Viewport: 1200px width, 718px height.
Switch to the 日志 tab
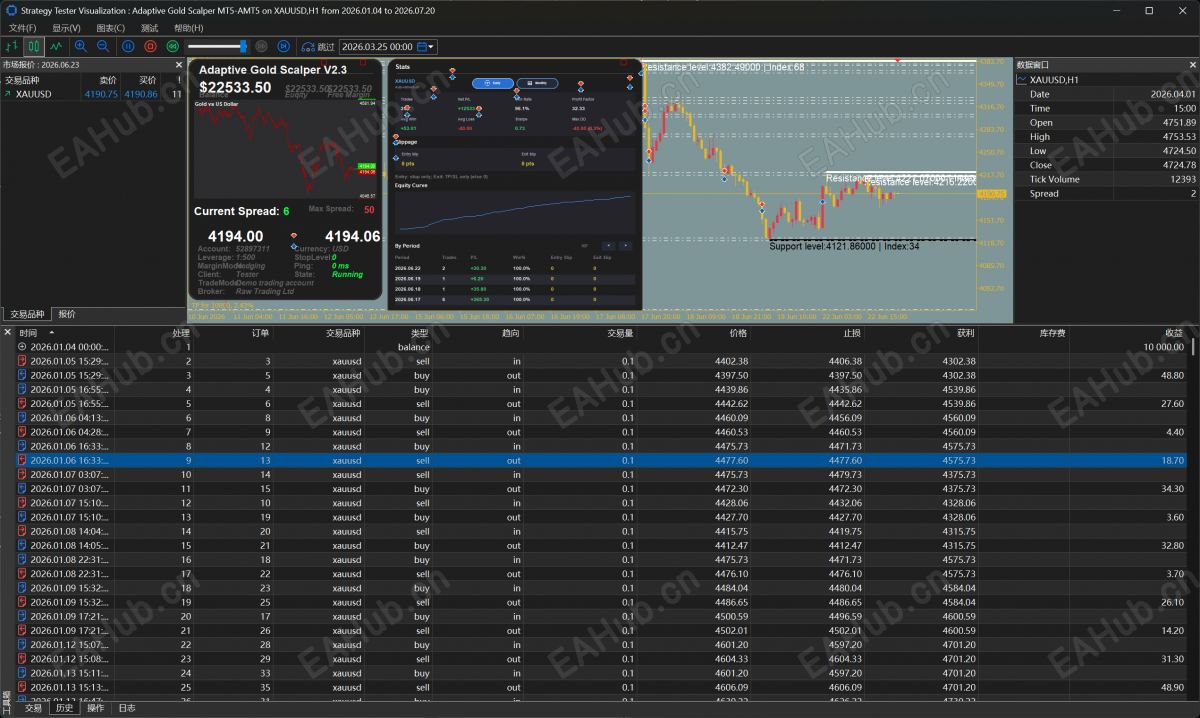127,708
